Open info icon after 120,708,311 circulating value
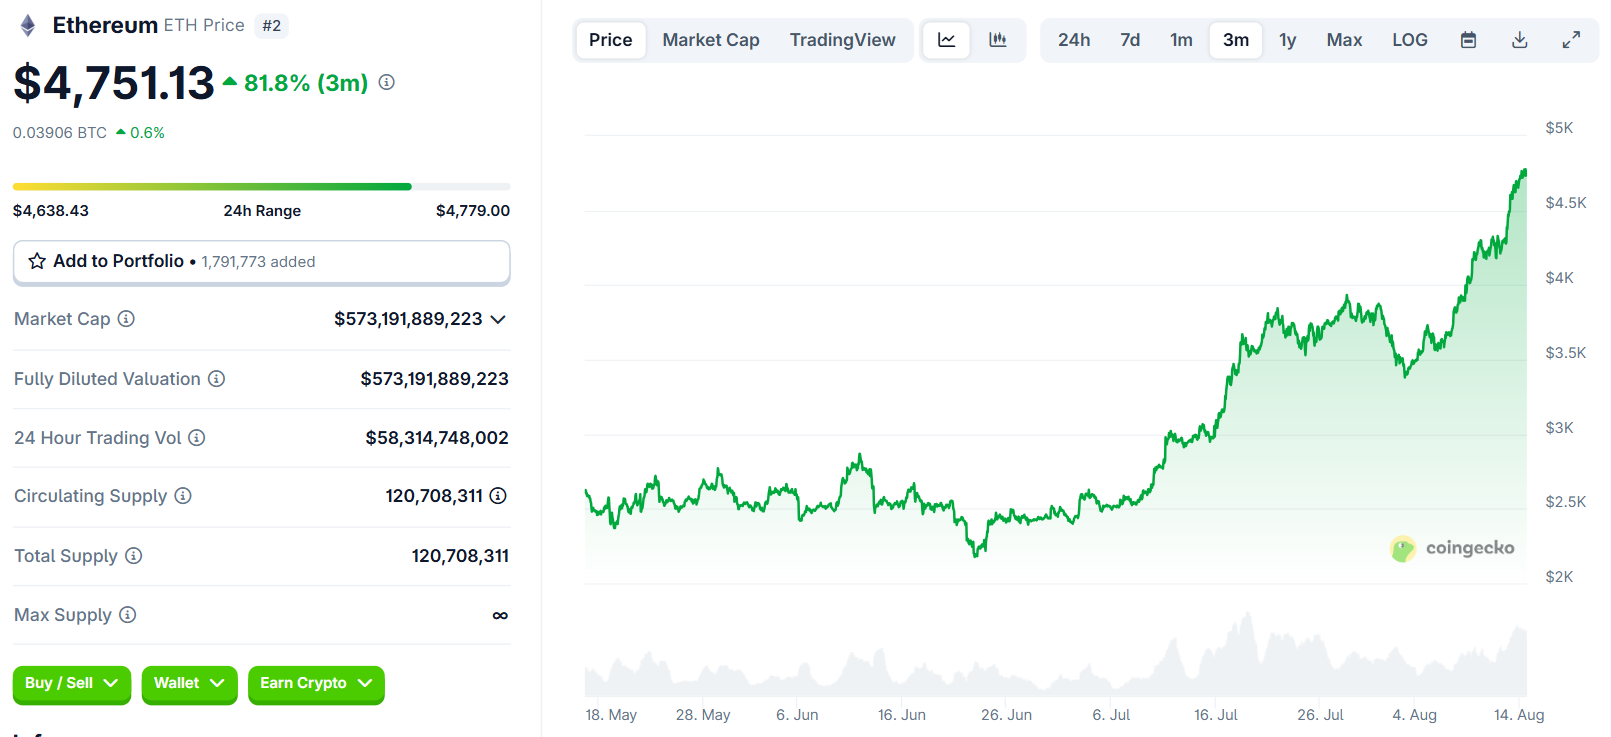The width and height of the screenshot is (1611, 737). click(498, 496)
